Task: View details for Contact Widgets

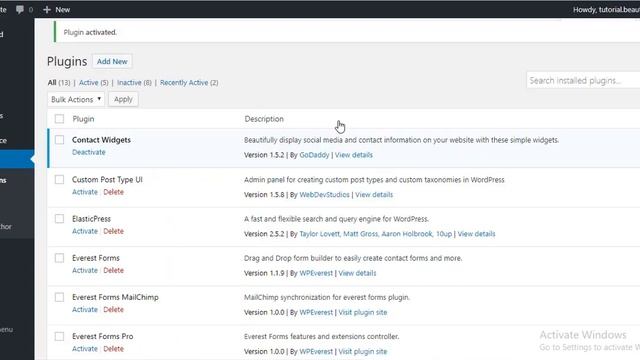Action: click(353, 155)
